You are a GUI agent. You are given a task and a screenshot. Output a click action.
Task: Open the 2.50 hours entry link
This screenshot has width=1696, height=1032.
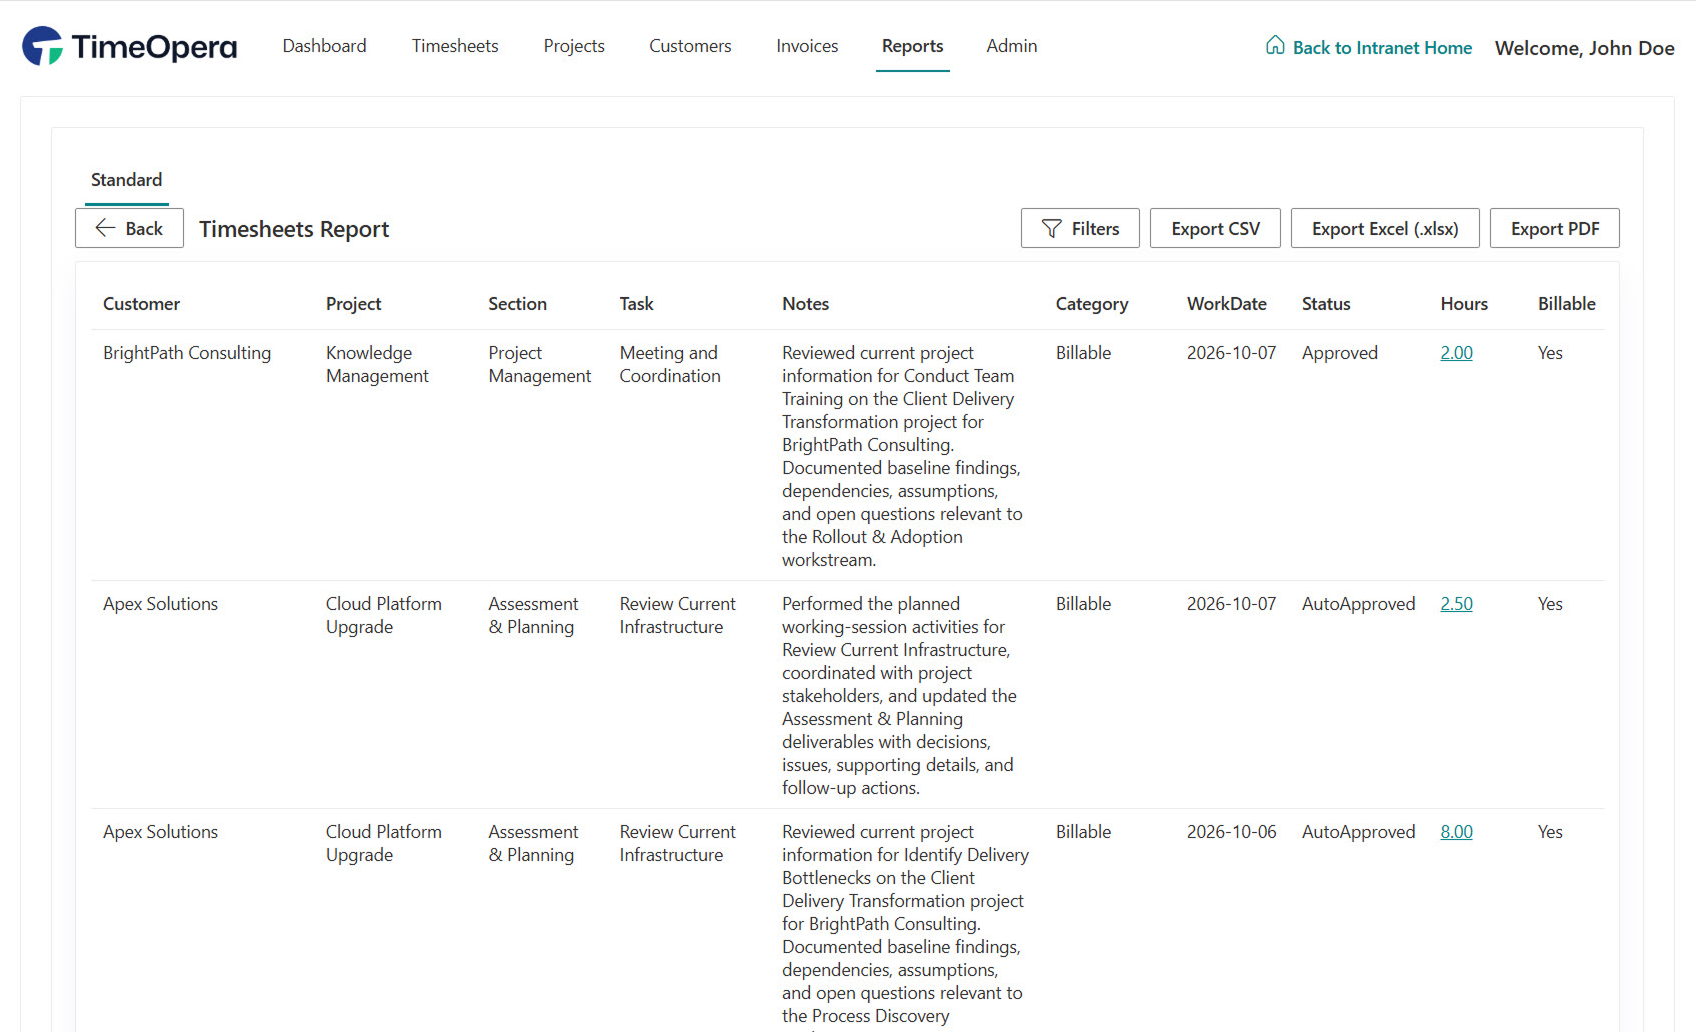(x=1456, y=604)
